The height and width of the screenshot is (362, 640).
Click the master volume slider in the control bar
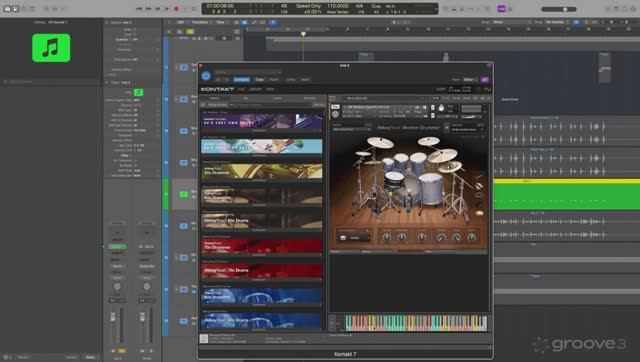tap(559, 9)
